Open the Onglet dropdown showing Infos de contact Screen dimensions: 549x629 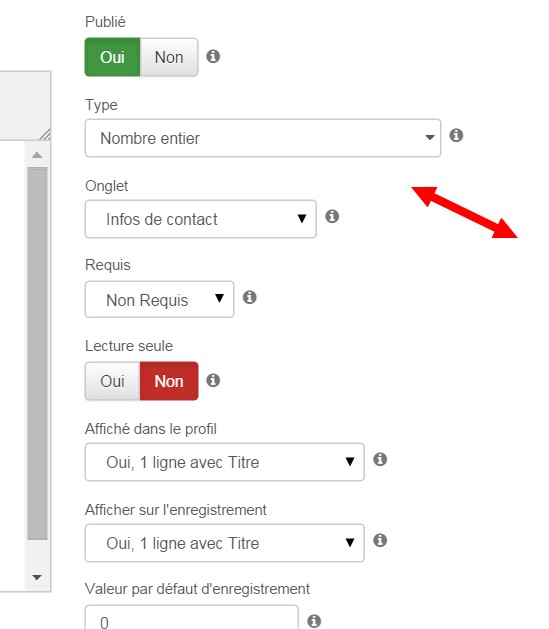point(201,219)
